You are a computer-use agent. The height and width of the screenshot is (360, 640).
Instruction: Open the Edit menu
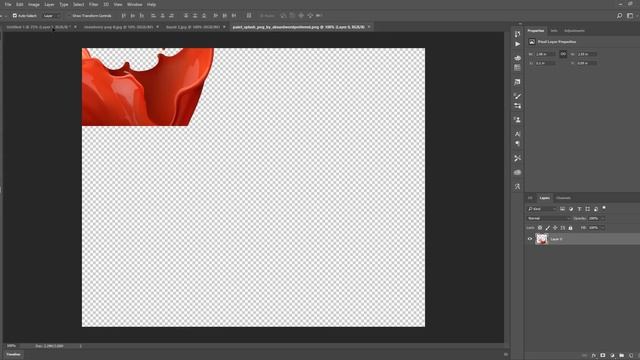pos(20,4)
